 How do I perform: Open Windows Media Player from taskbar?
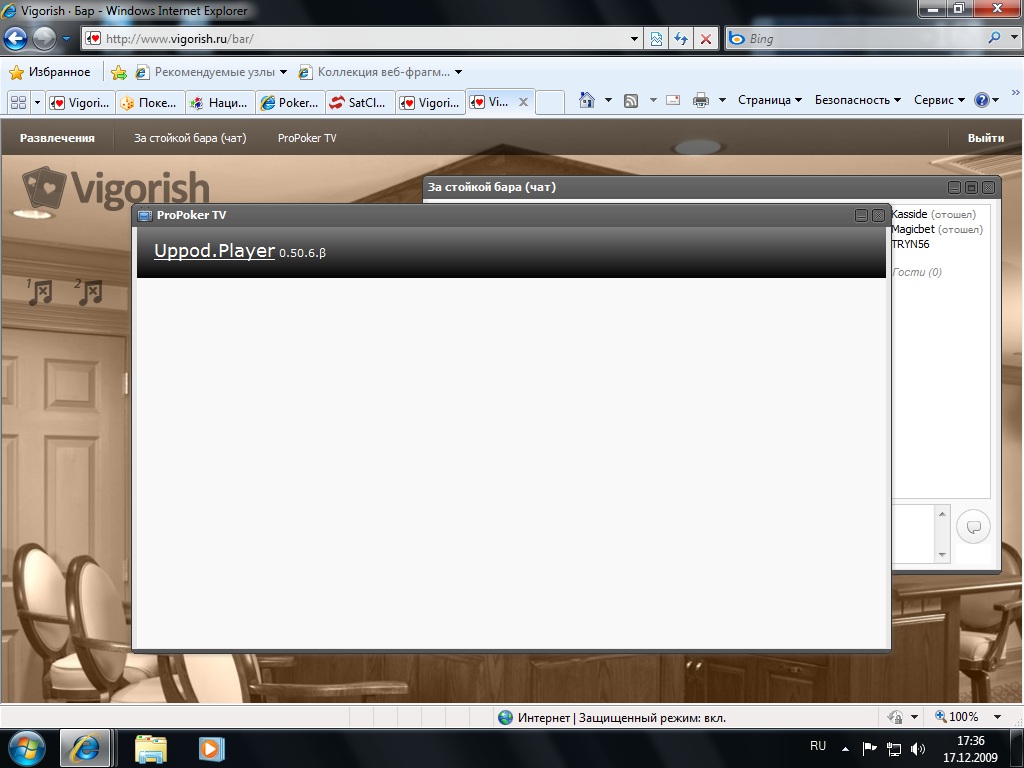pos(211,747)
